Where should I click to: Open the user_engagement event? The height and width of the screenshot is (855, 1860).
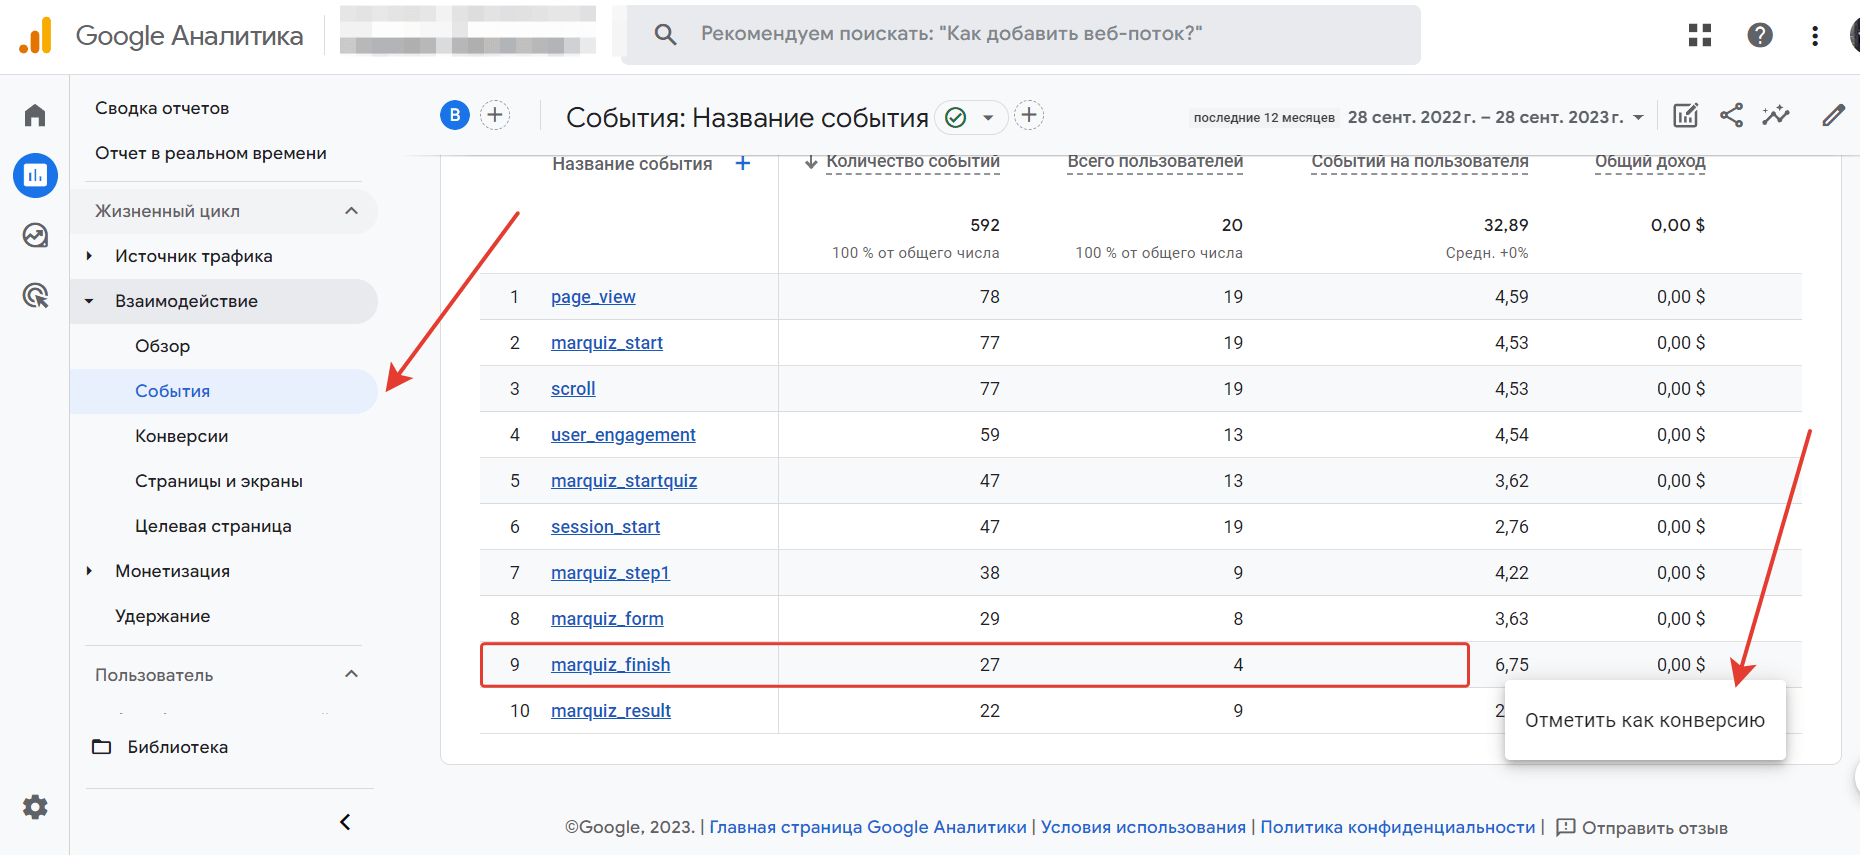623,435
